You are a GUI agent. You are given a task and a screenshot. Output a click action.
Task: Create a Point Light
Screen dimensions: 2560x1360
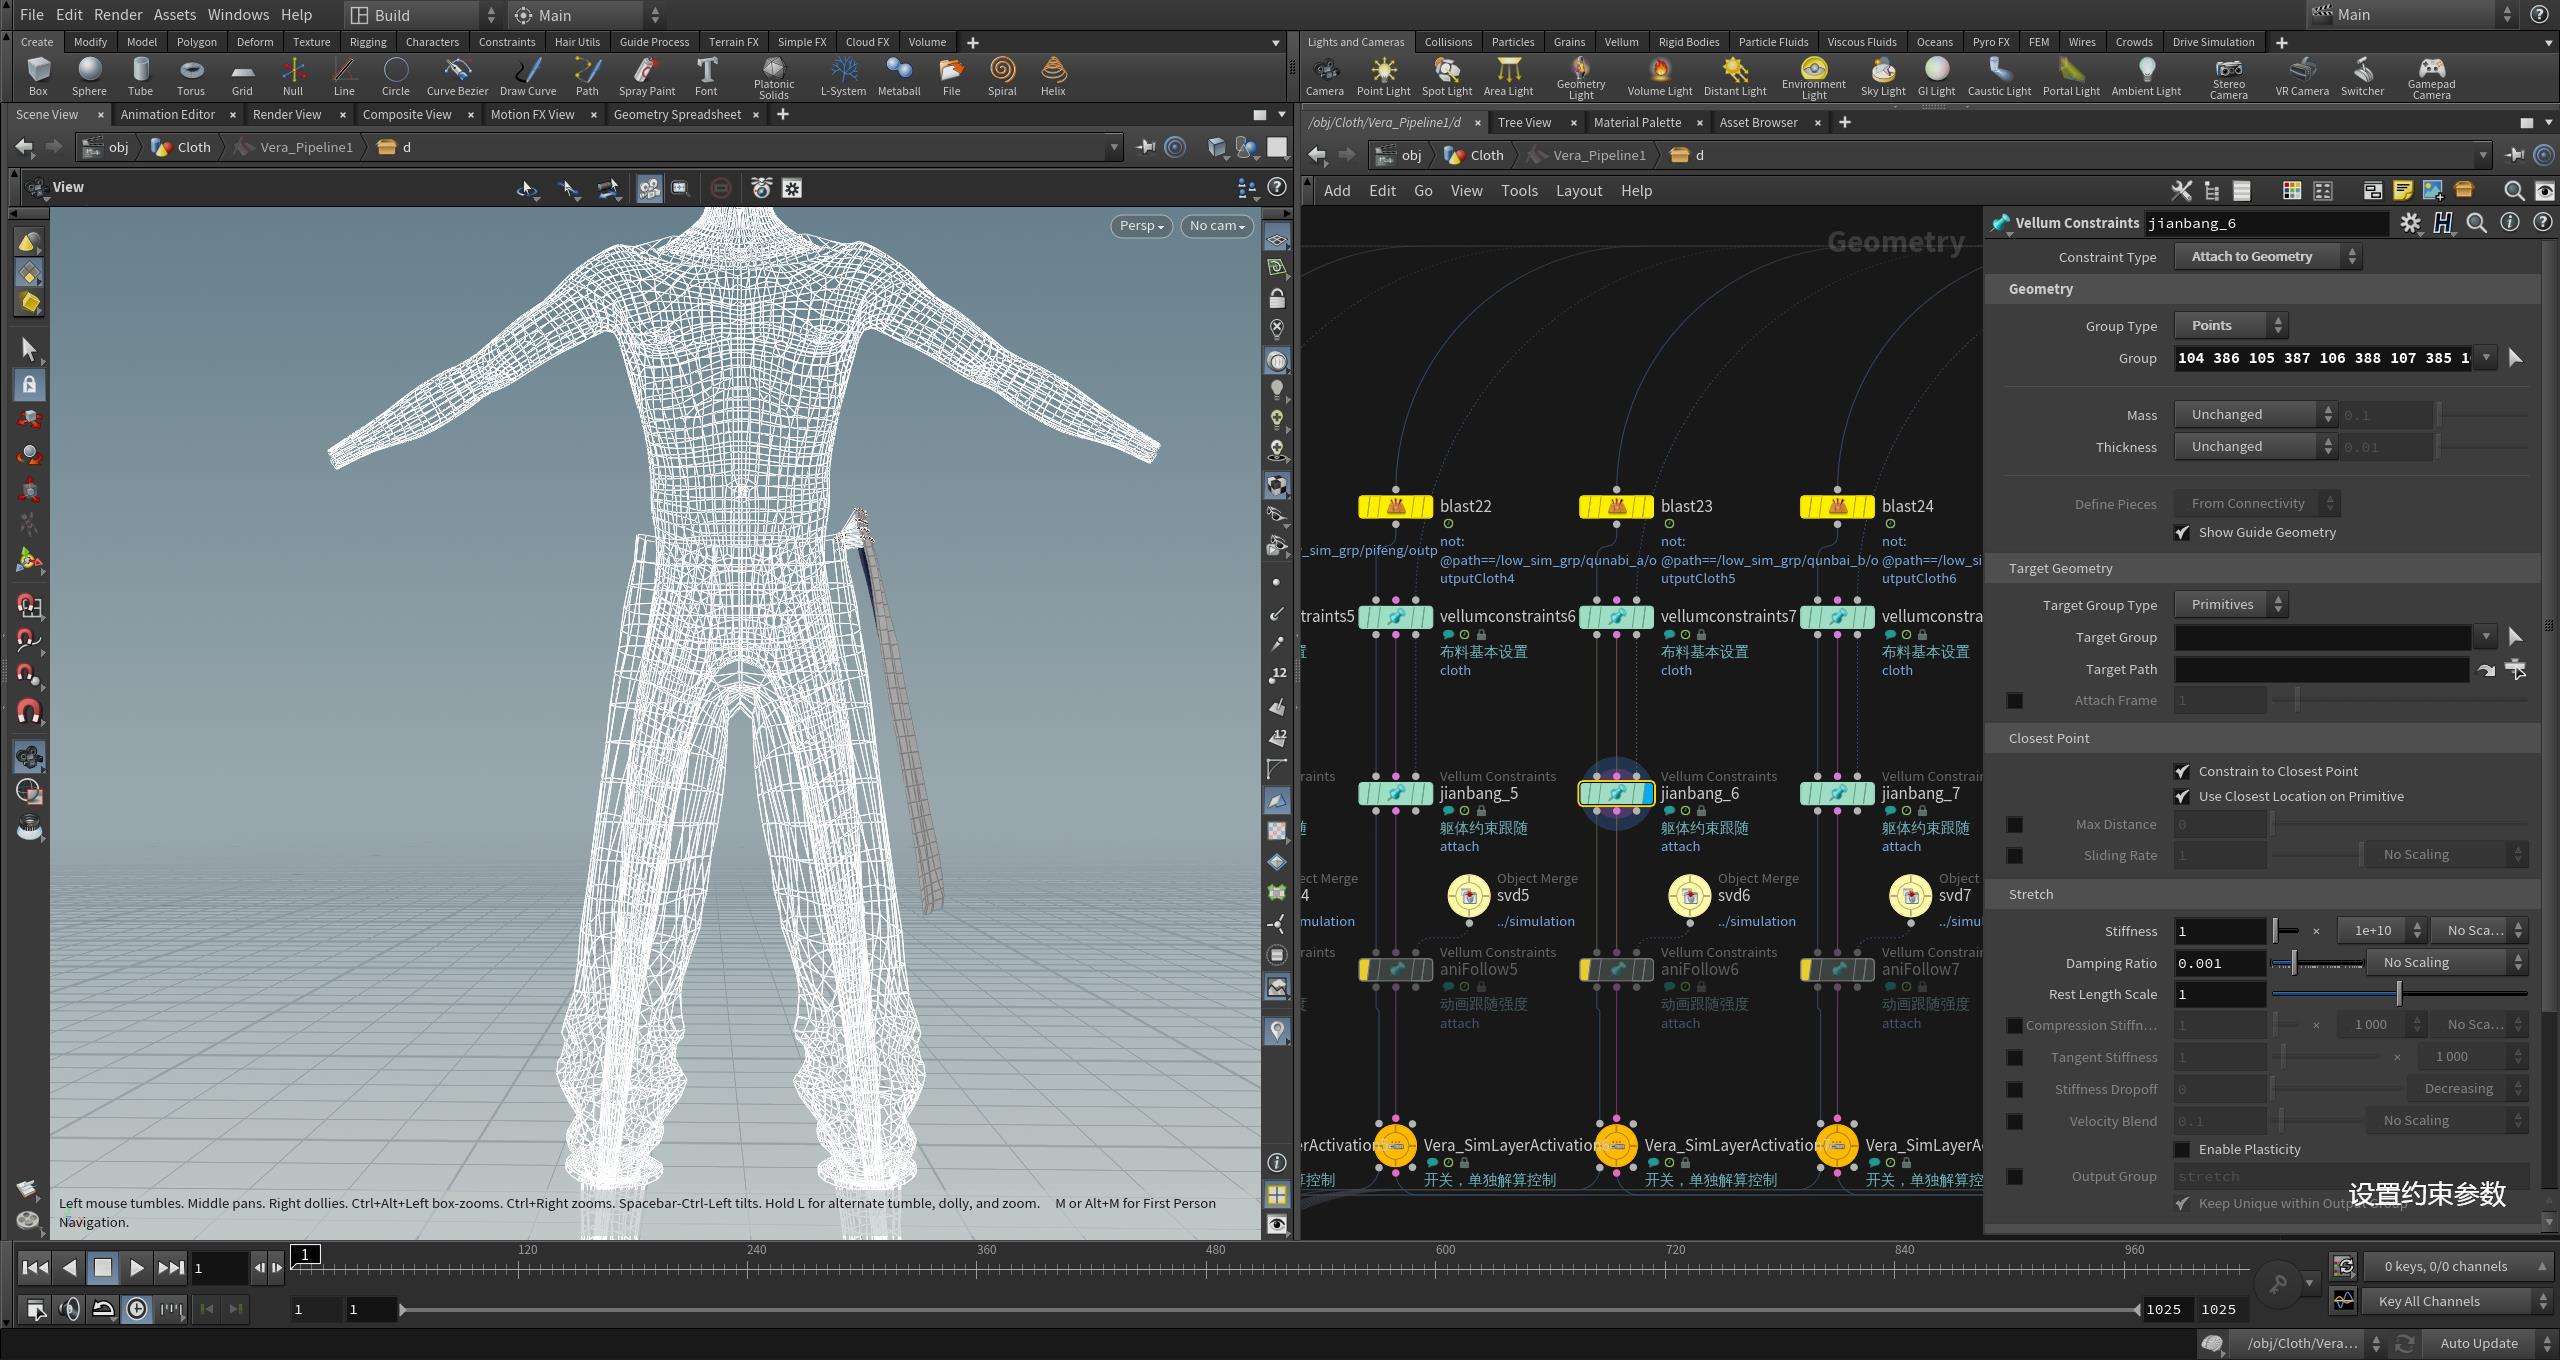[1384, 76]
